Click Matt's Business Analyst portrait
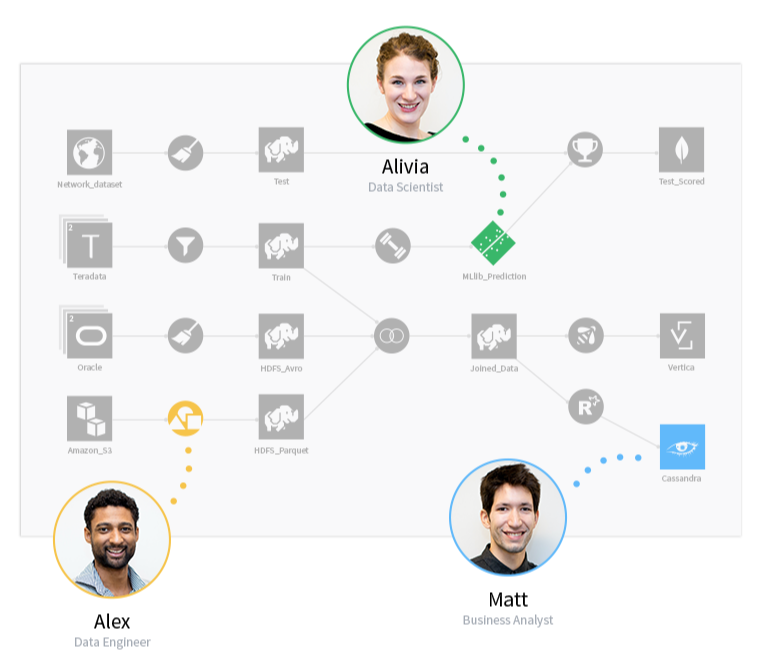This screenshot has width=760, height=665. 508,517
